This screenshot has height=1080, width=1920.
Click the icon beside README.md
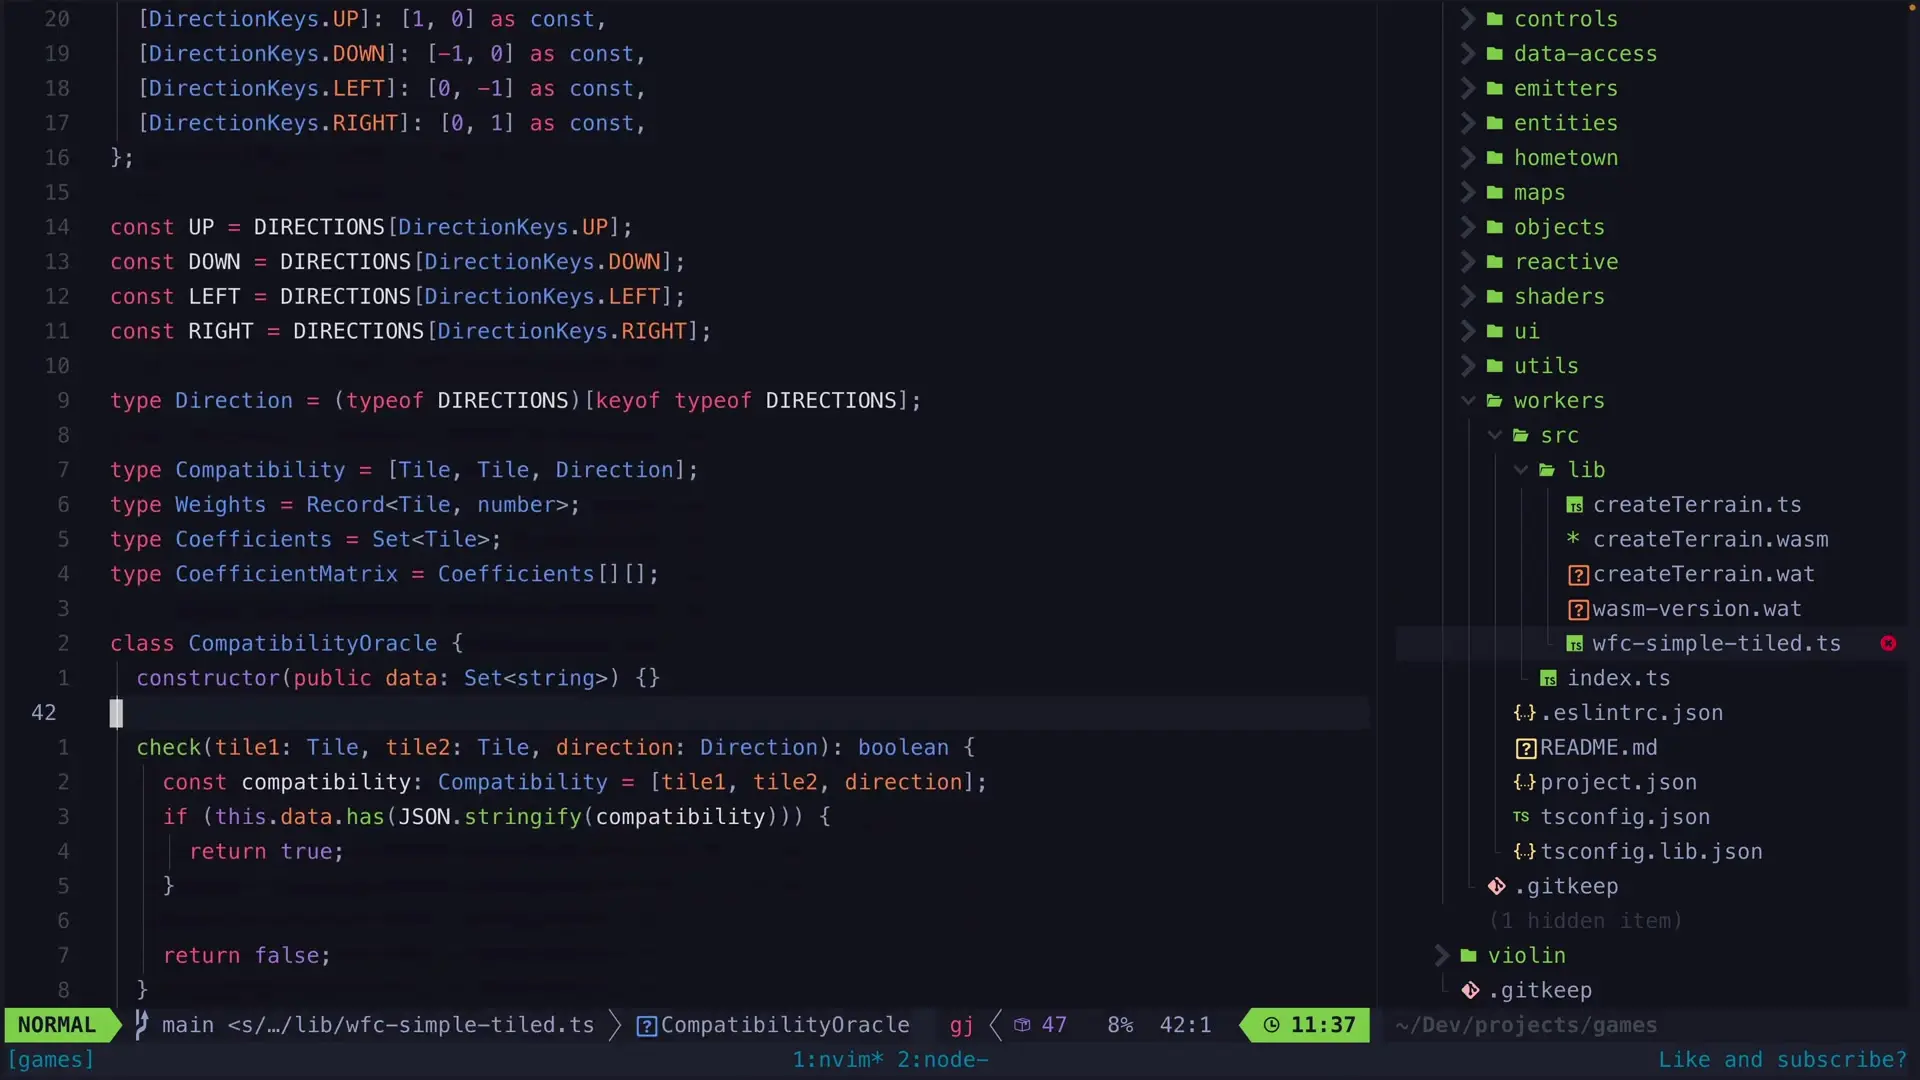coord(1526,748)
